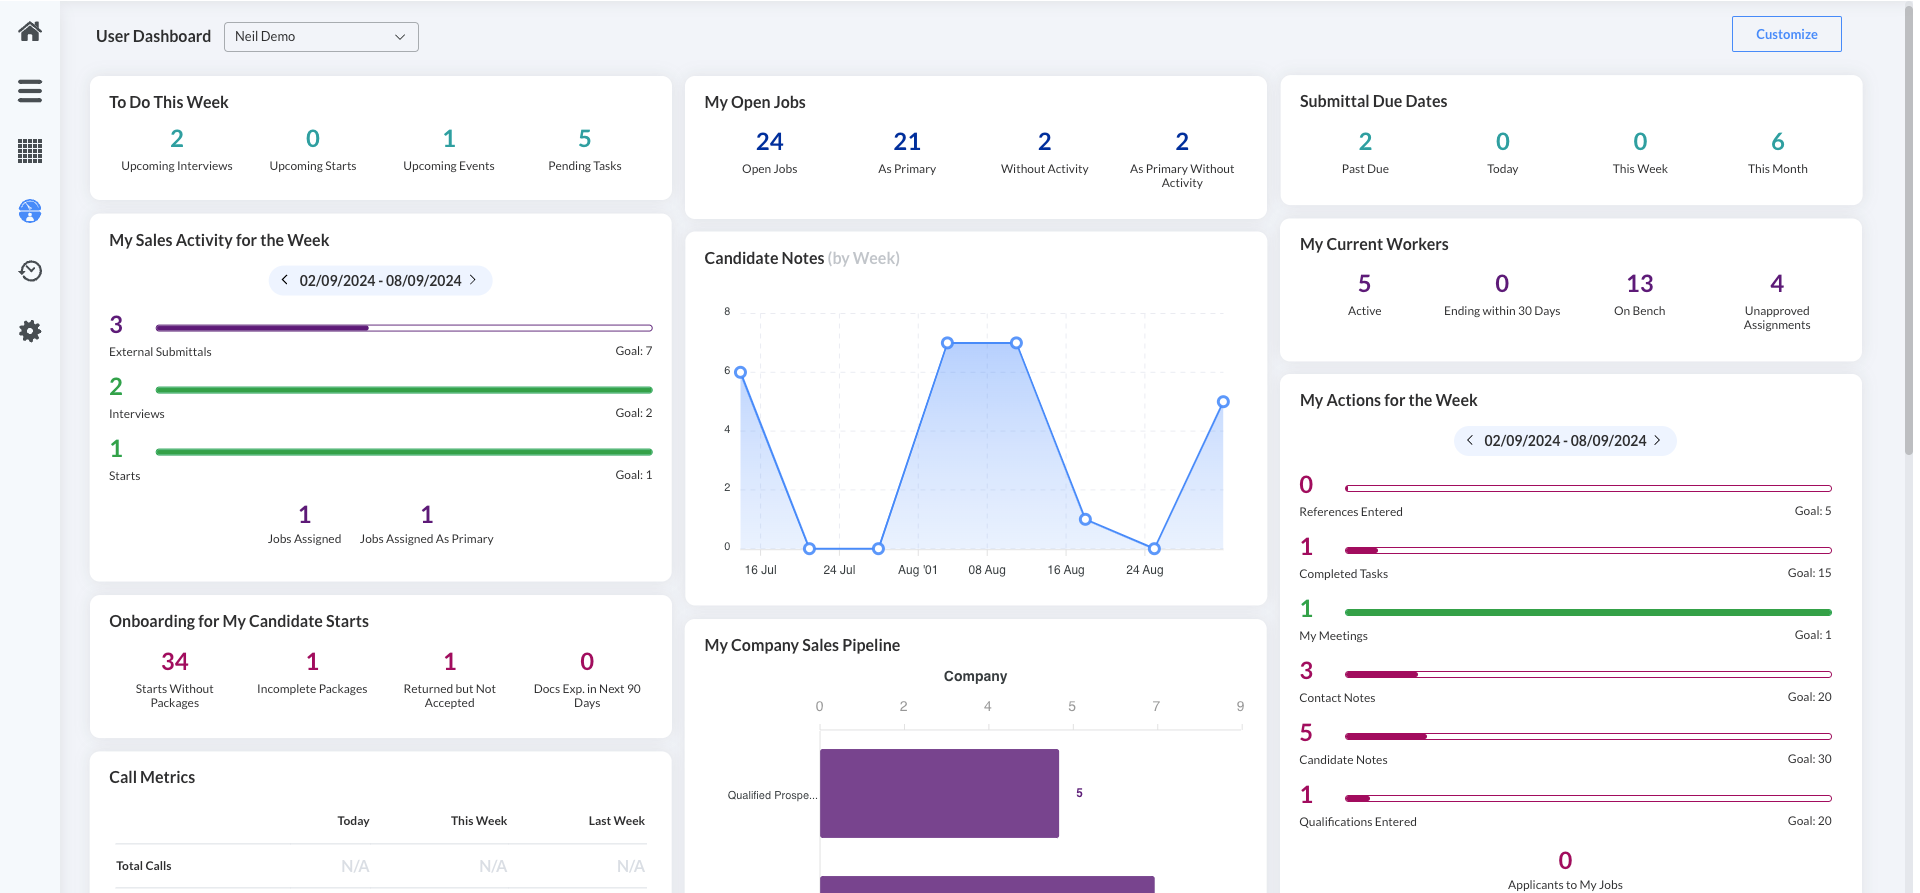Go to next week in My Actions
Viewport: 1920px width, 893px height.
(1657, 440)
